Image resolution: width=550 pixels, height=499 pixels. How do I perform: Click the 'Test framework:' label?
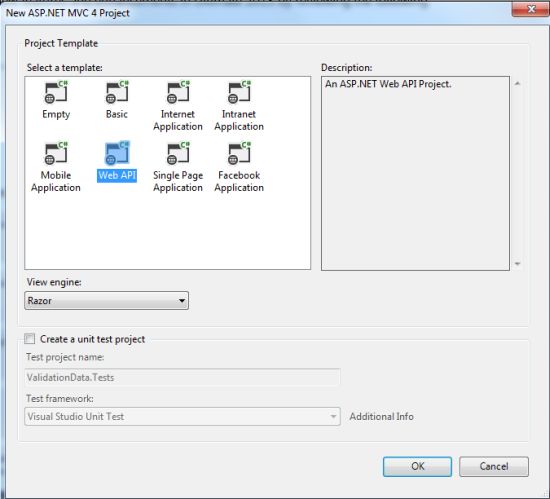[60, 399]
